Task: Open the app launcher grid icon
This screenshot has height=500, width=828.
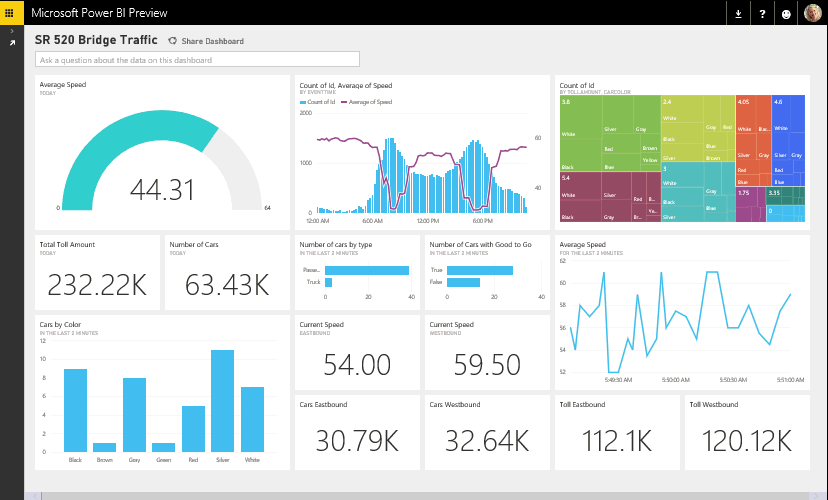Action: (11, 13)
